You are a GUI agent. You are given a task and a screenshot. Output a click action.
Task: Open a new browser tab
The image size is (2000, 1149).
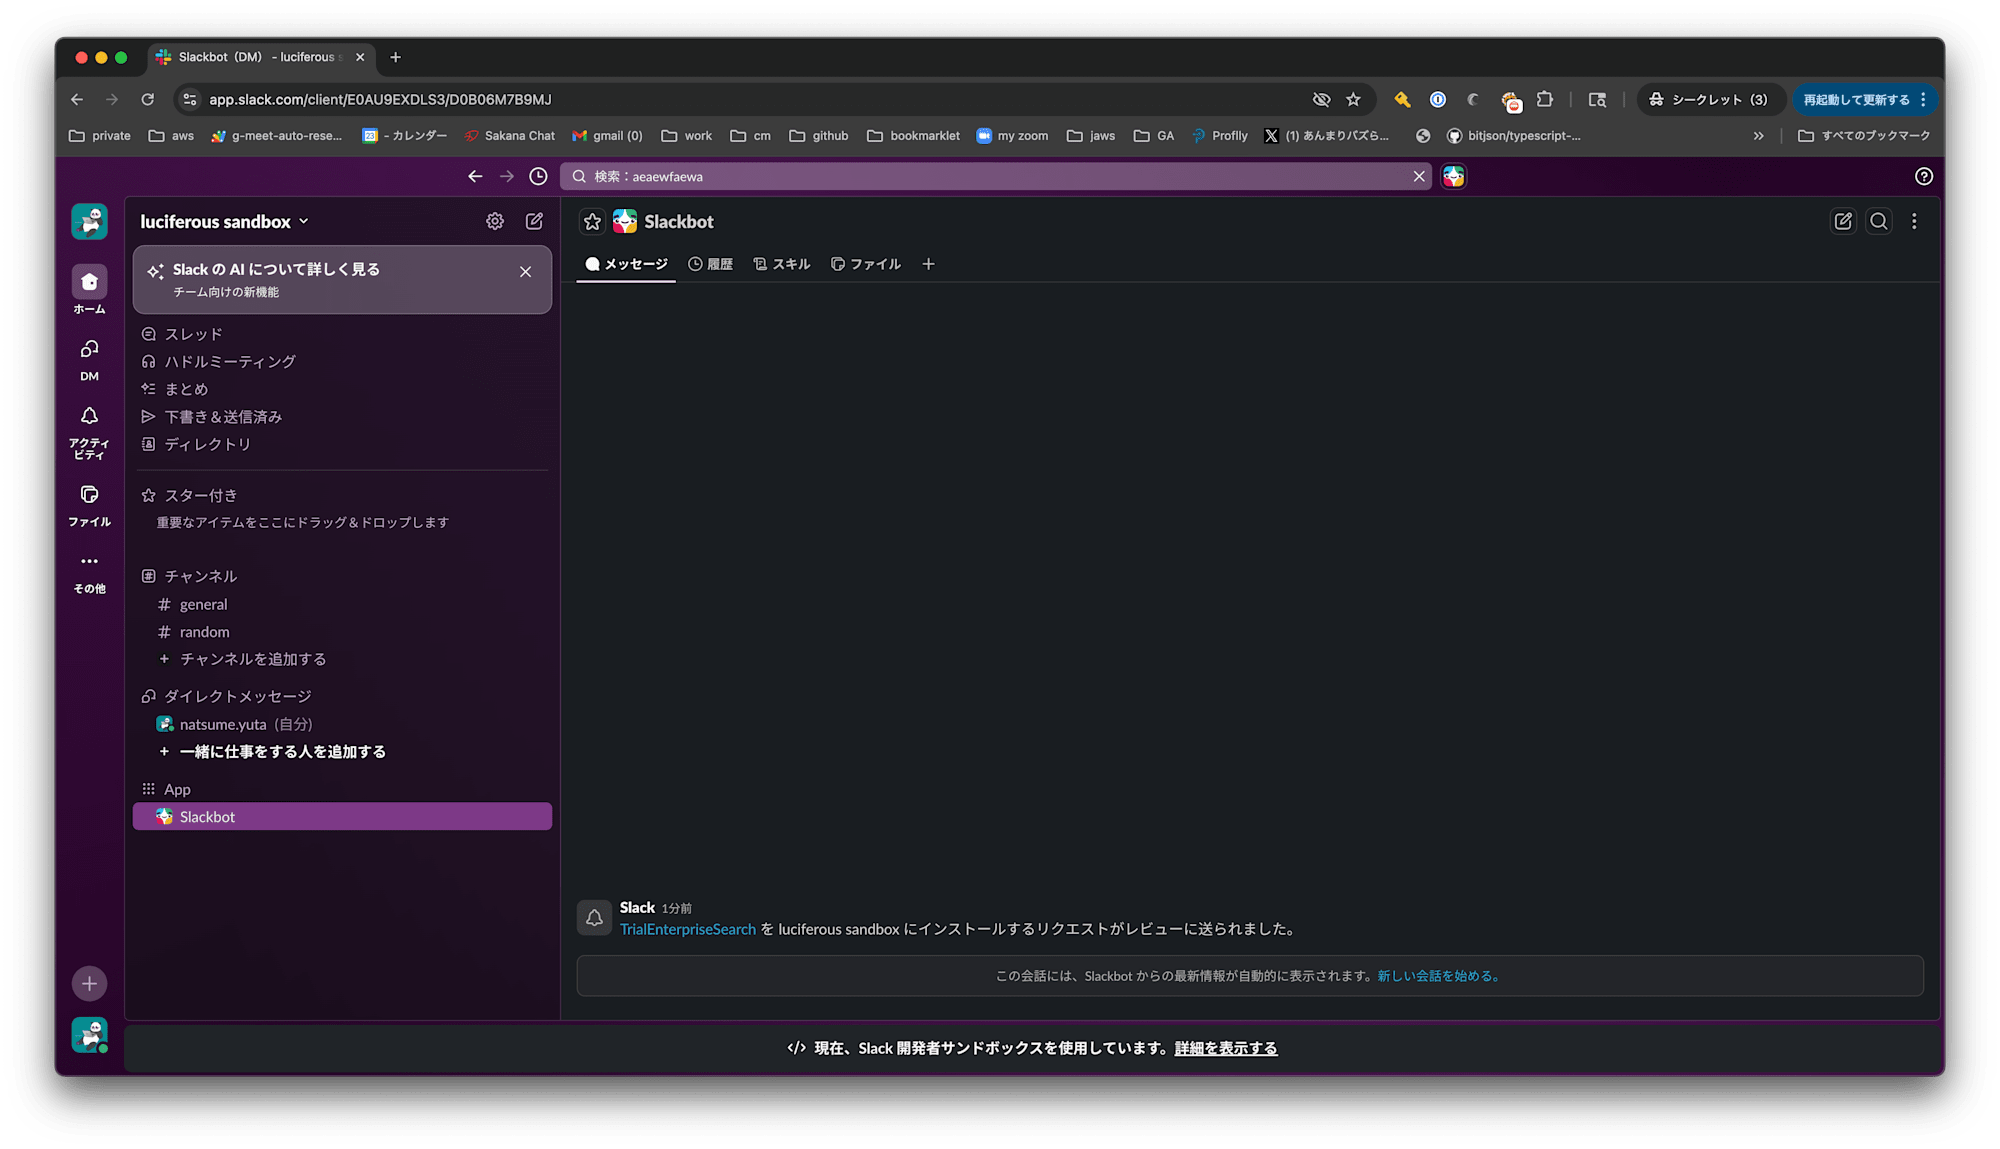(x=395, y=57)
